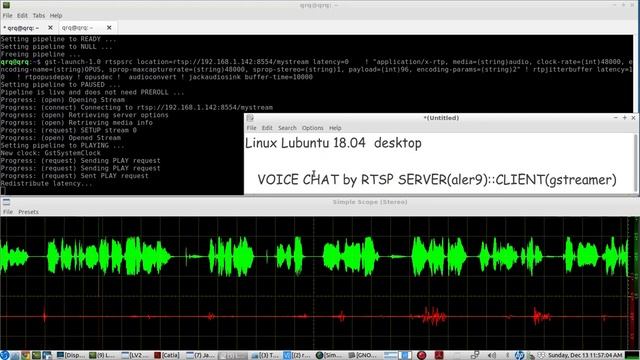The height and width of the screenshot is (360, 640).
Task: Close the second qrq@qrq terminal tab
Action: point(109,28)
